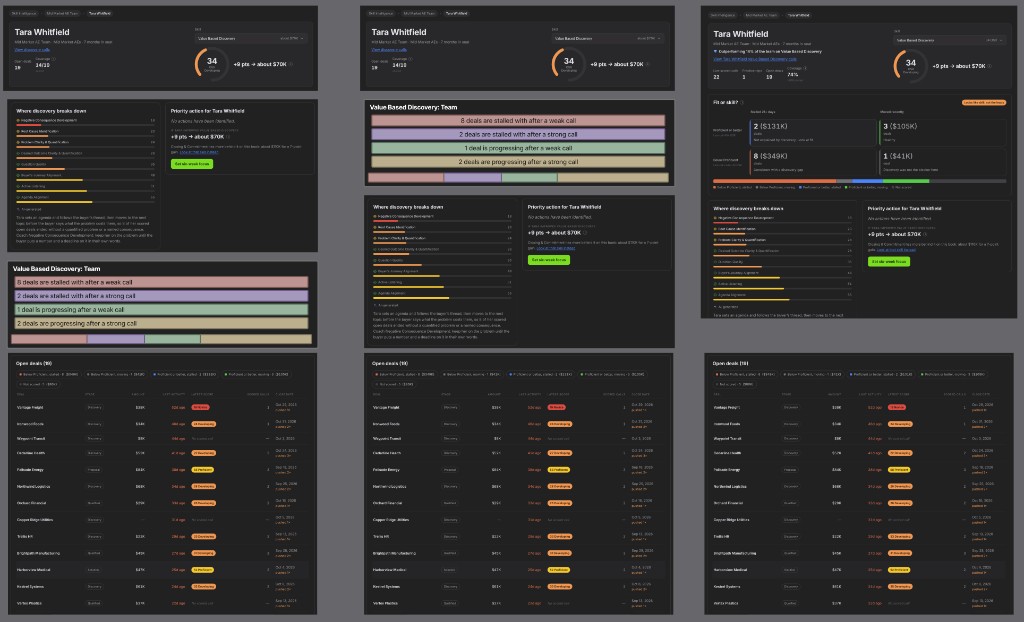Screen dimensions: 1024x622
Task: Click pink '8 deals are stalled' bar in left frame
Action: point(161,282)
